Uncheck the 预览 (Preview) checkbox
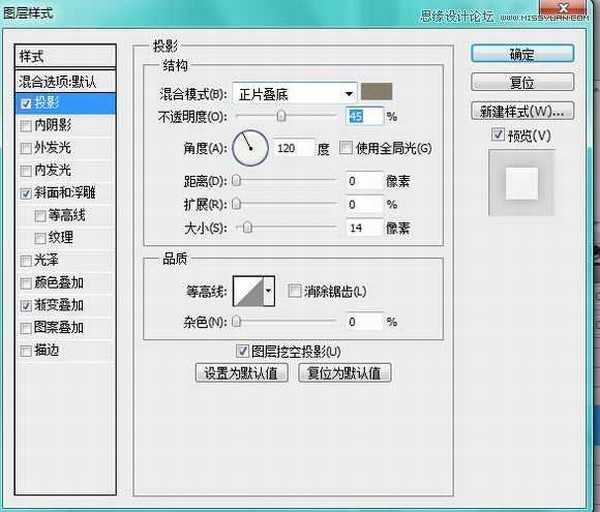The image size is (600, 512). (x=498, y=135)
